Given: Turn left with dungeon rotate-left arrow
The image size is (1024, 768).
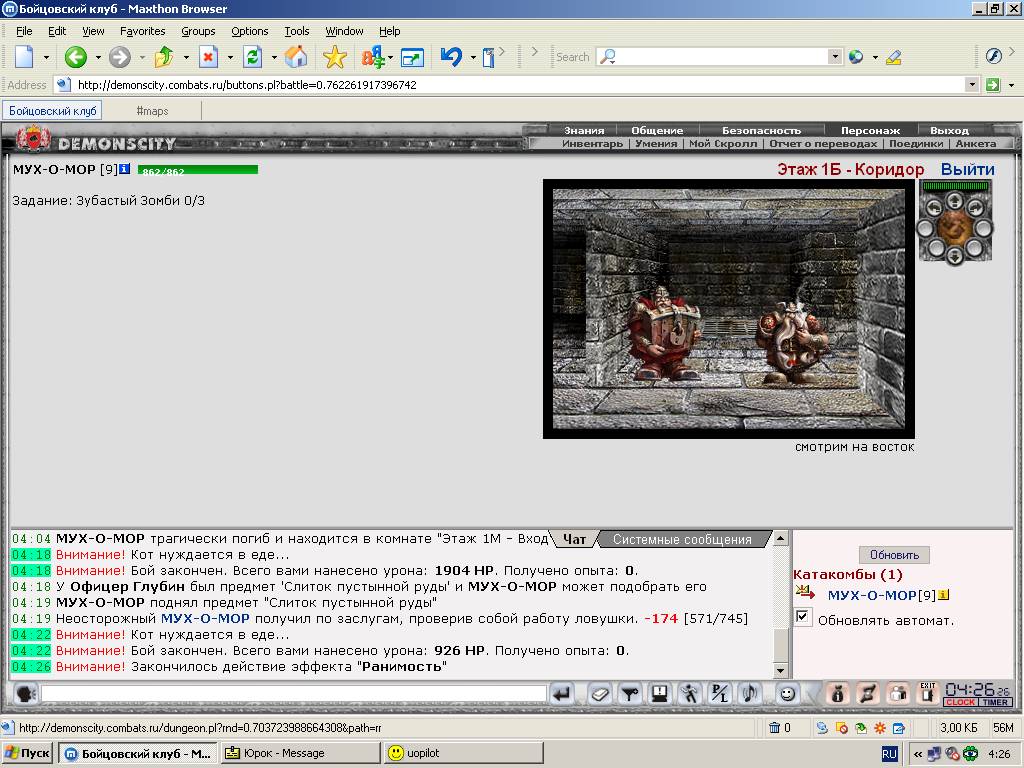Looking at the screenshot, I should (933, 208).
